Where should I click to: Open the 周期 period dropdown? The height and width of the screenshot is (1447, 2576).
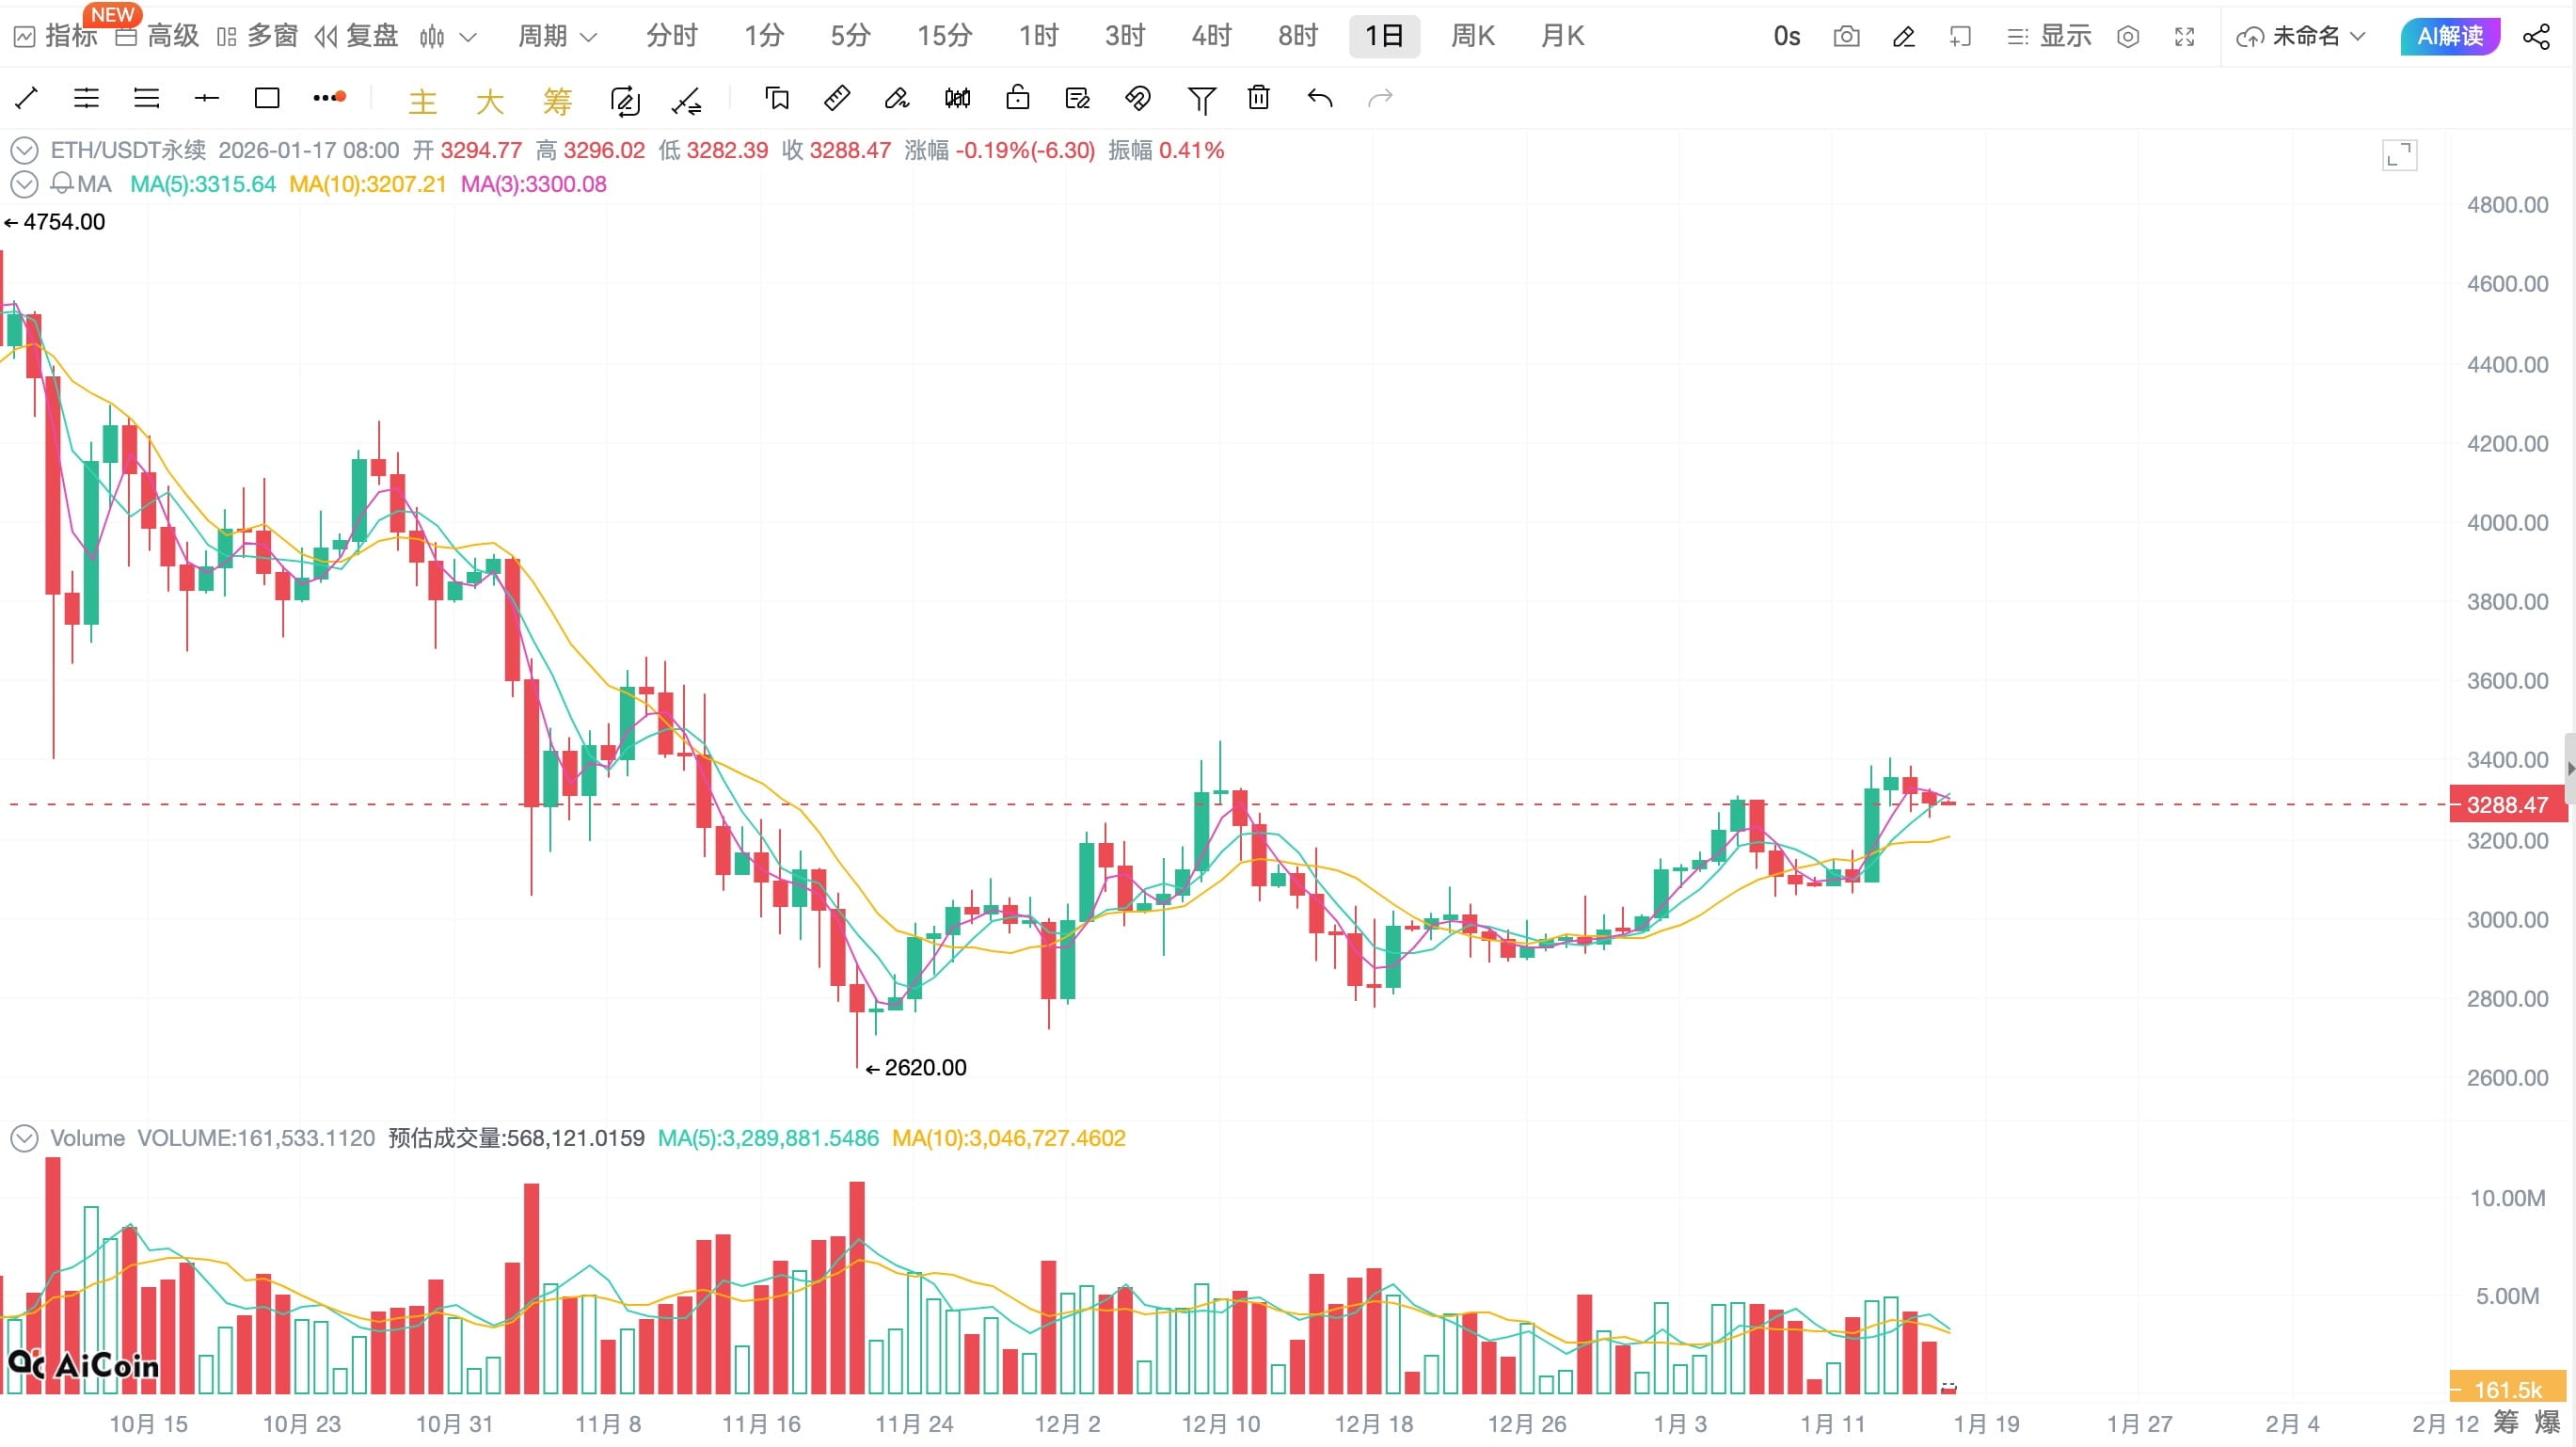pyautogui.click(x=557, y=37)
